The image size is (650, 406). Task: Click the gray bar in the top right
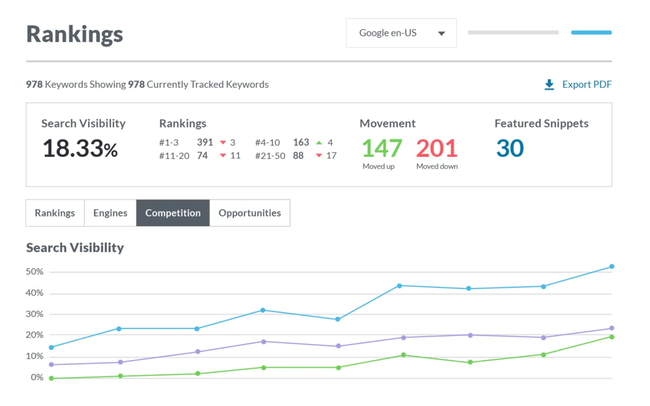pos(513,33)
